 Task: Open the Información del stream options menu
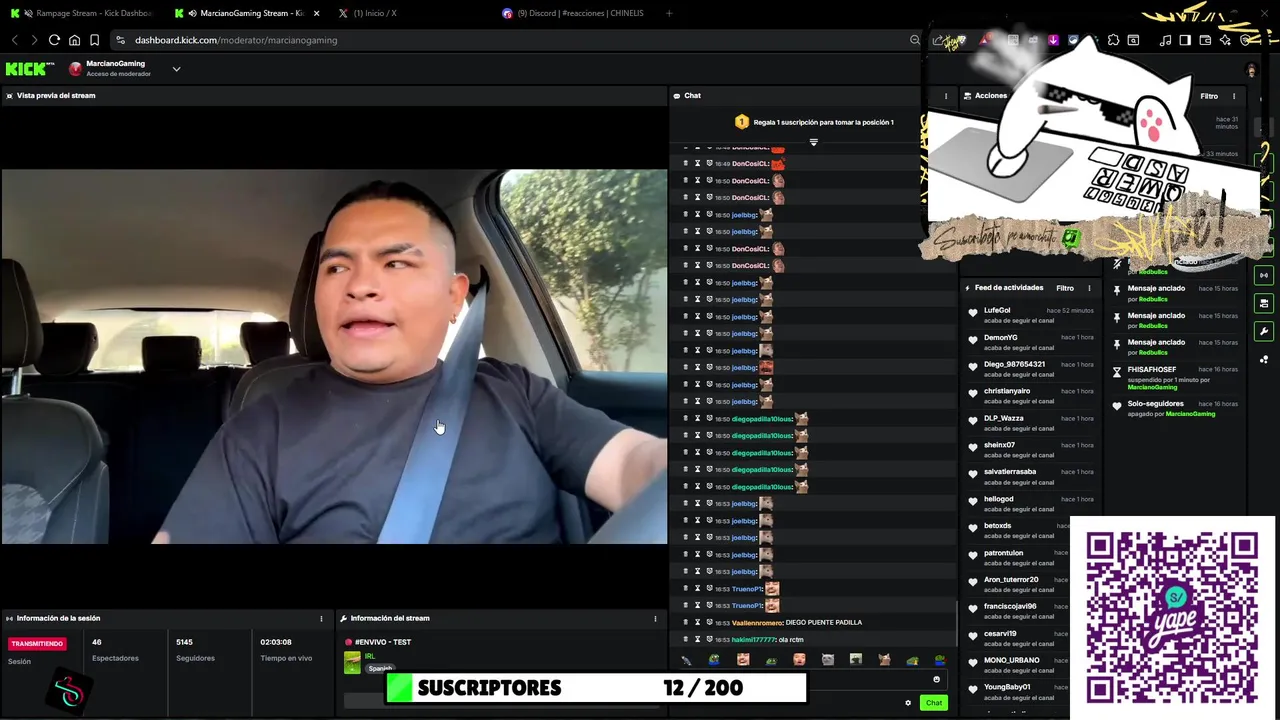click(655, 619)
